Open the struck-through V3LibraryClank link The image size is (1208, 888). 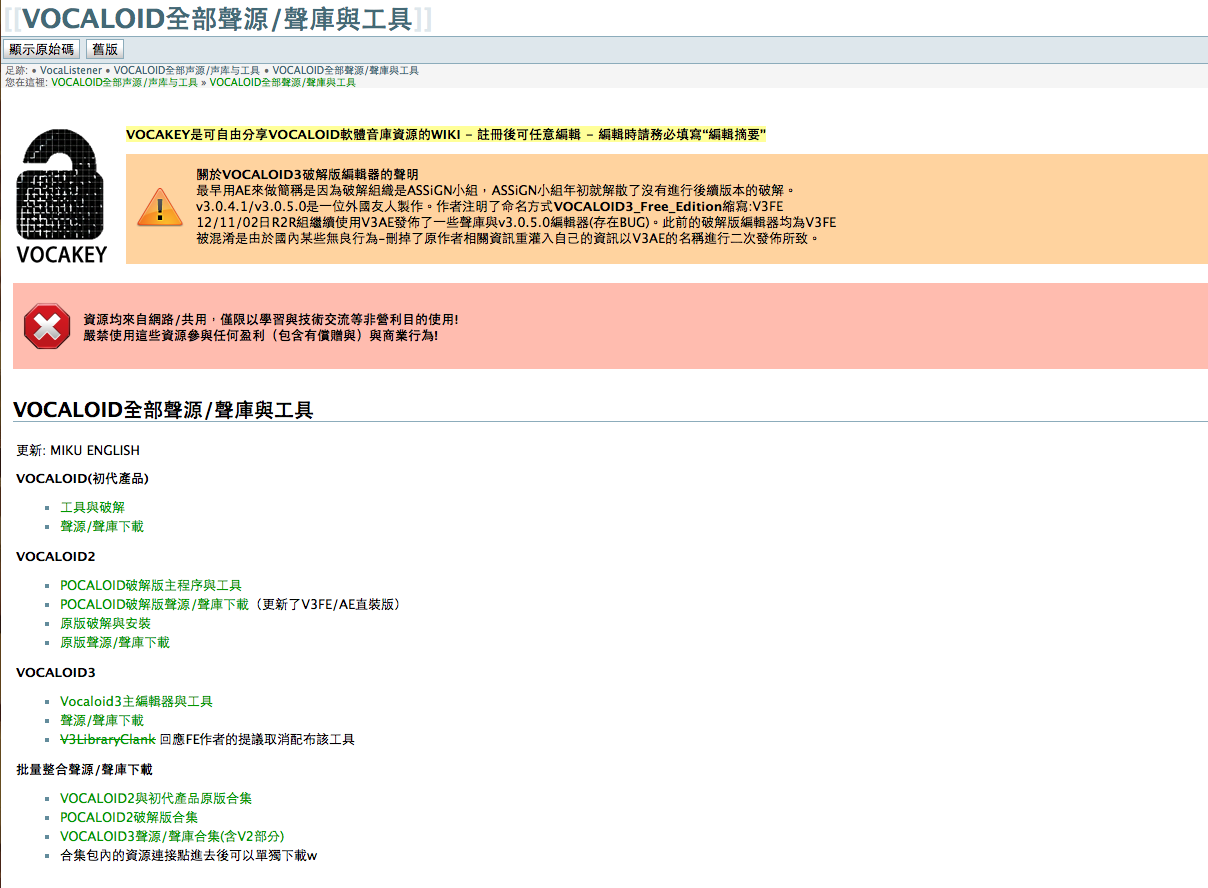(x=108, y=739)
